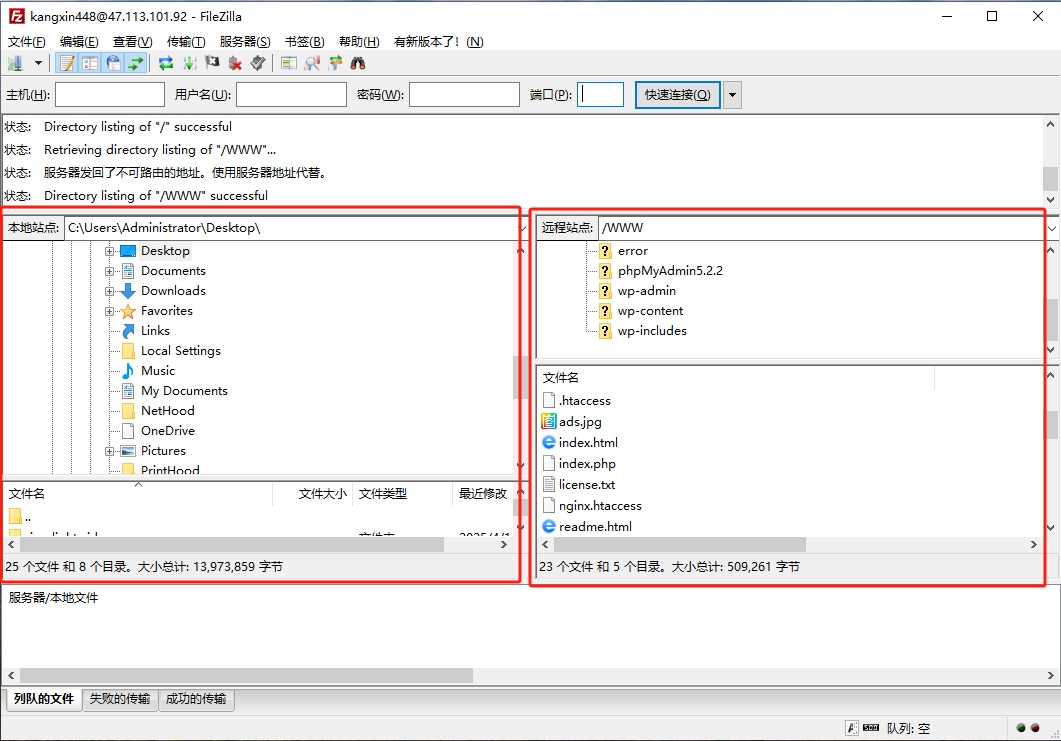Click the 密码(W) password field

[464, 95]
